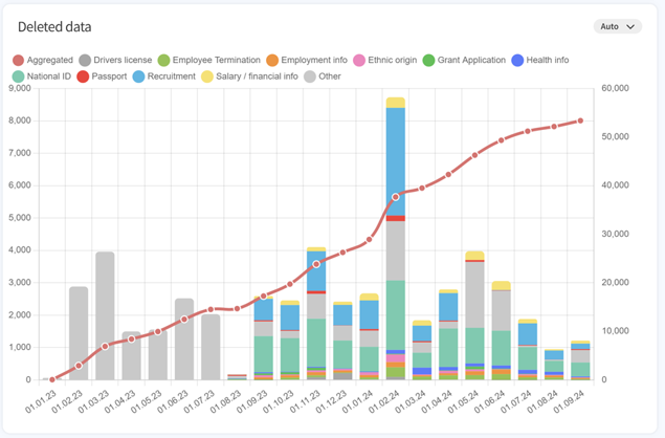665x438 pixels.
Task: Click the Health info blue legend icon
Action: pyautogui.click(x=516, y=60)
